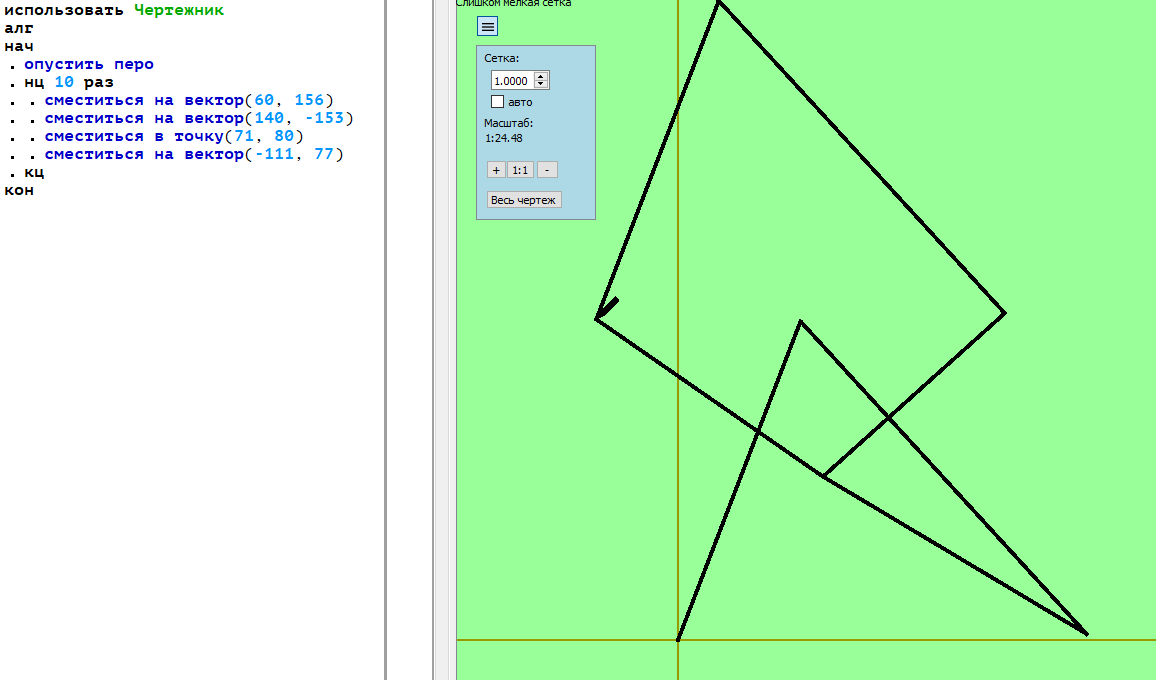Enable the авто grid checkbox

[x=498, y=102]
